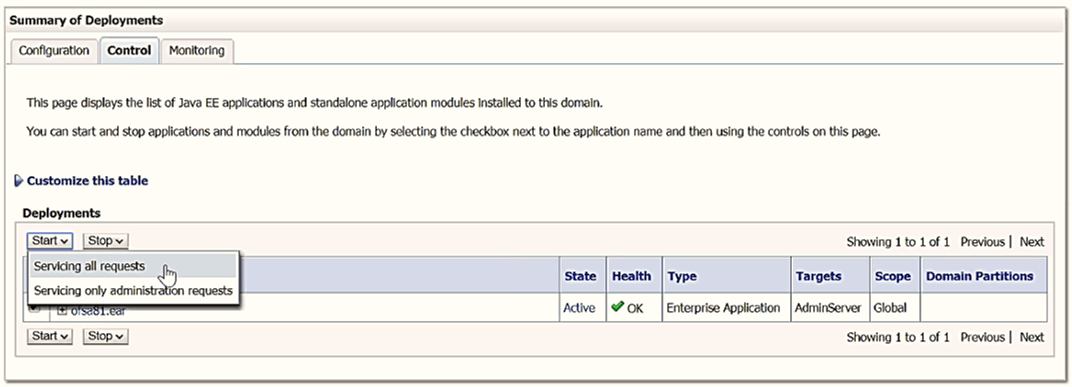Select the Control tab
Screen dimensions: 1072x387
[129, 51]
